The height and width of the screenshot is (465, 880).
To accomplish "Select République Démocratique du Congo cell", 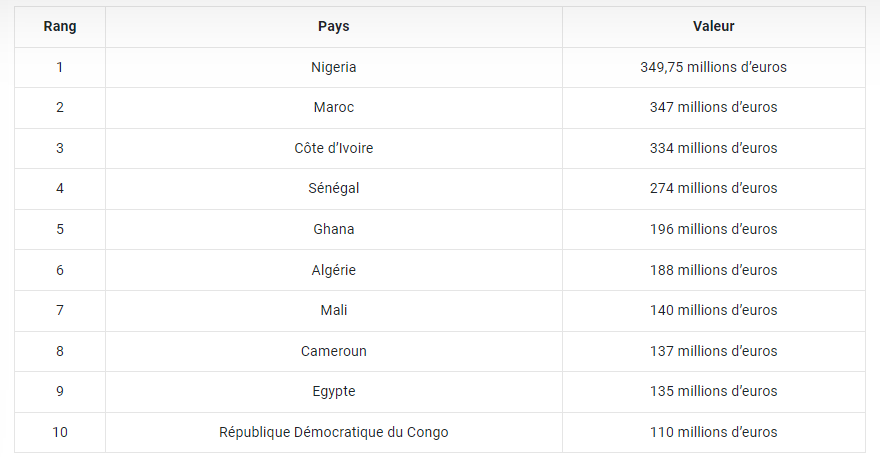I will click(x=334, y=432).
